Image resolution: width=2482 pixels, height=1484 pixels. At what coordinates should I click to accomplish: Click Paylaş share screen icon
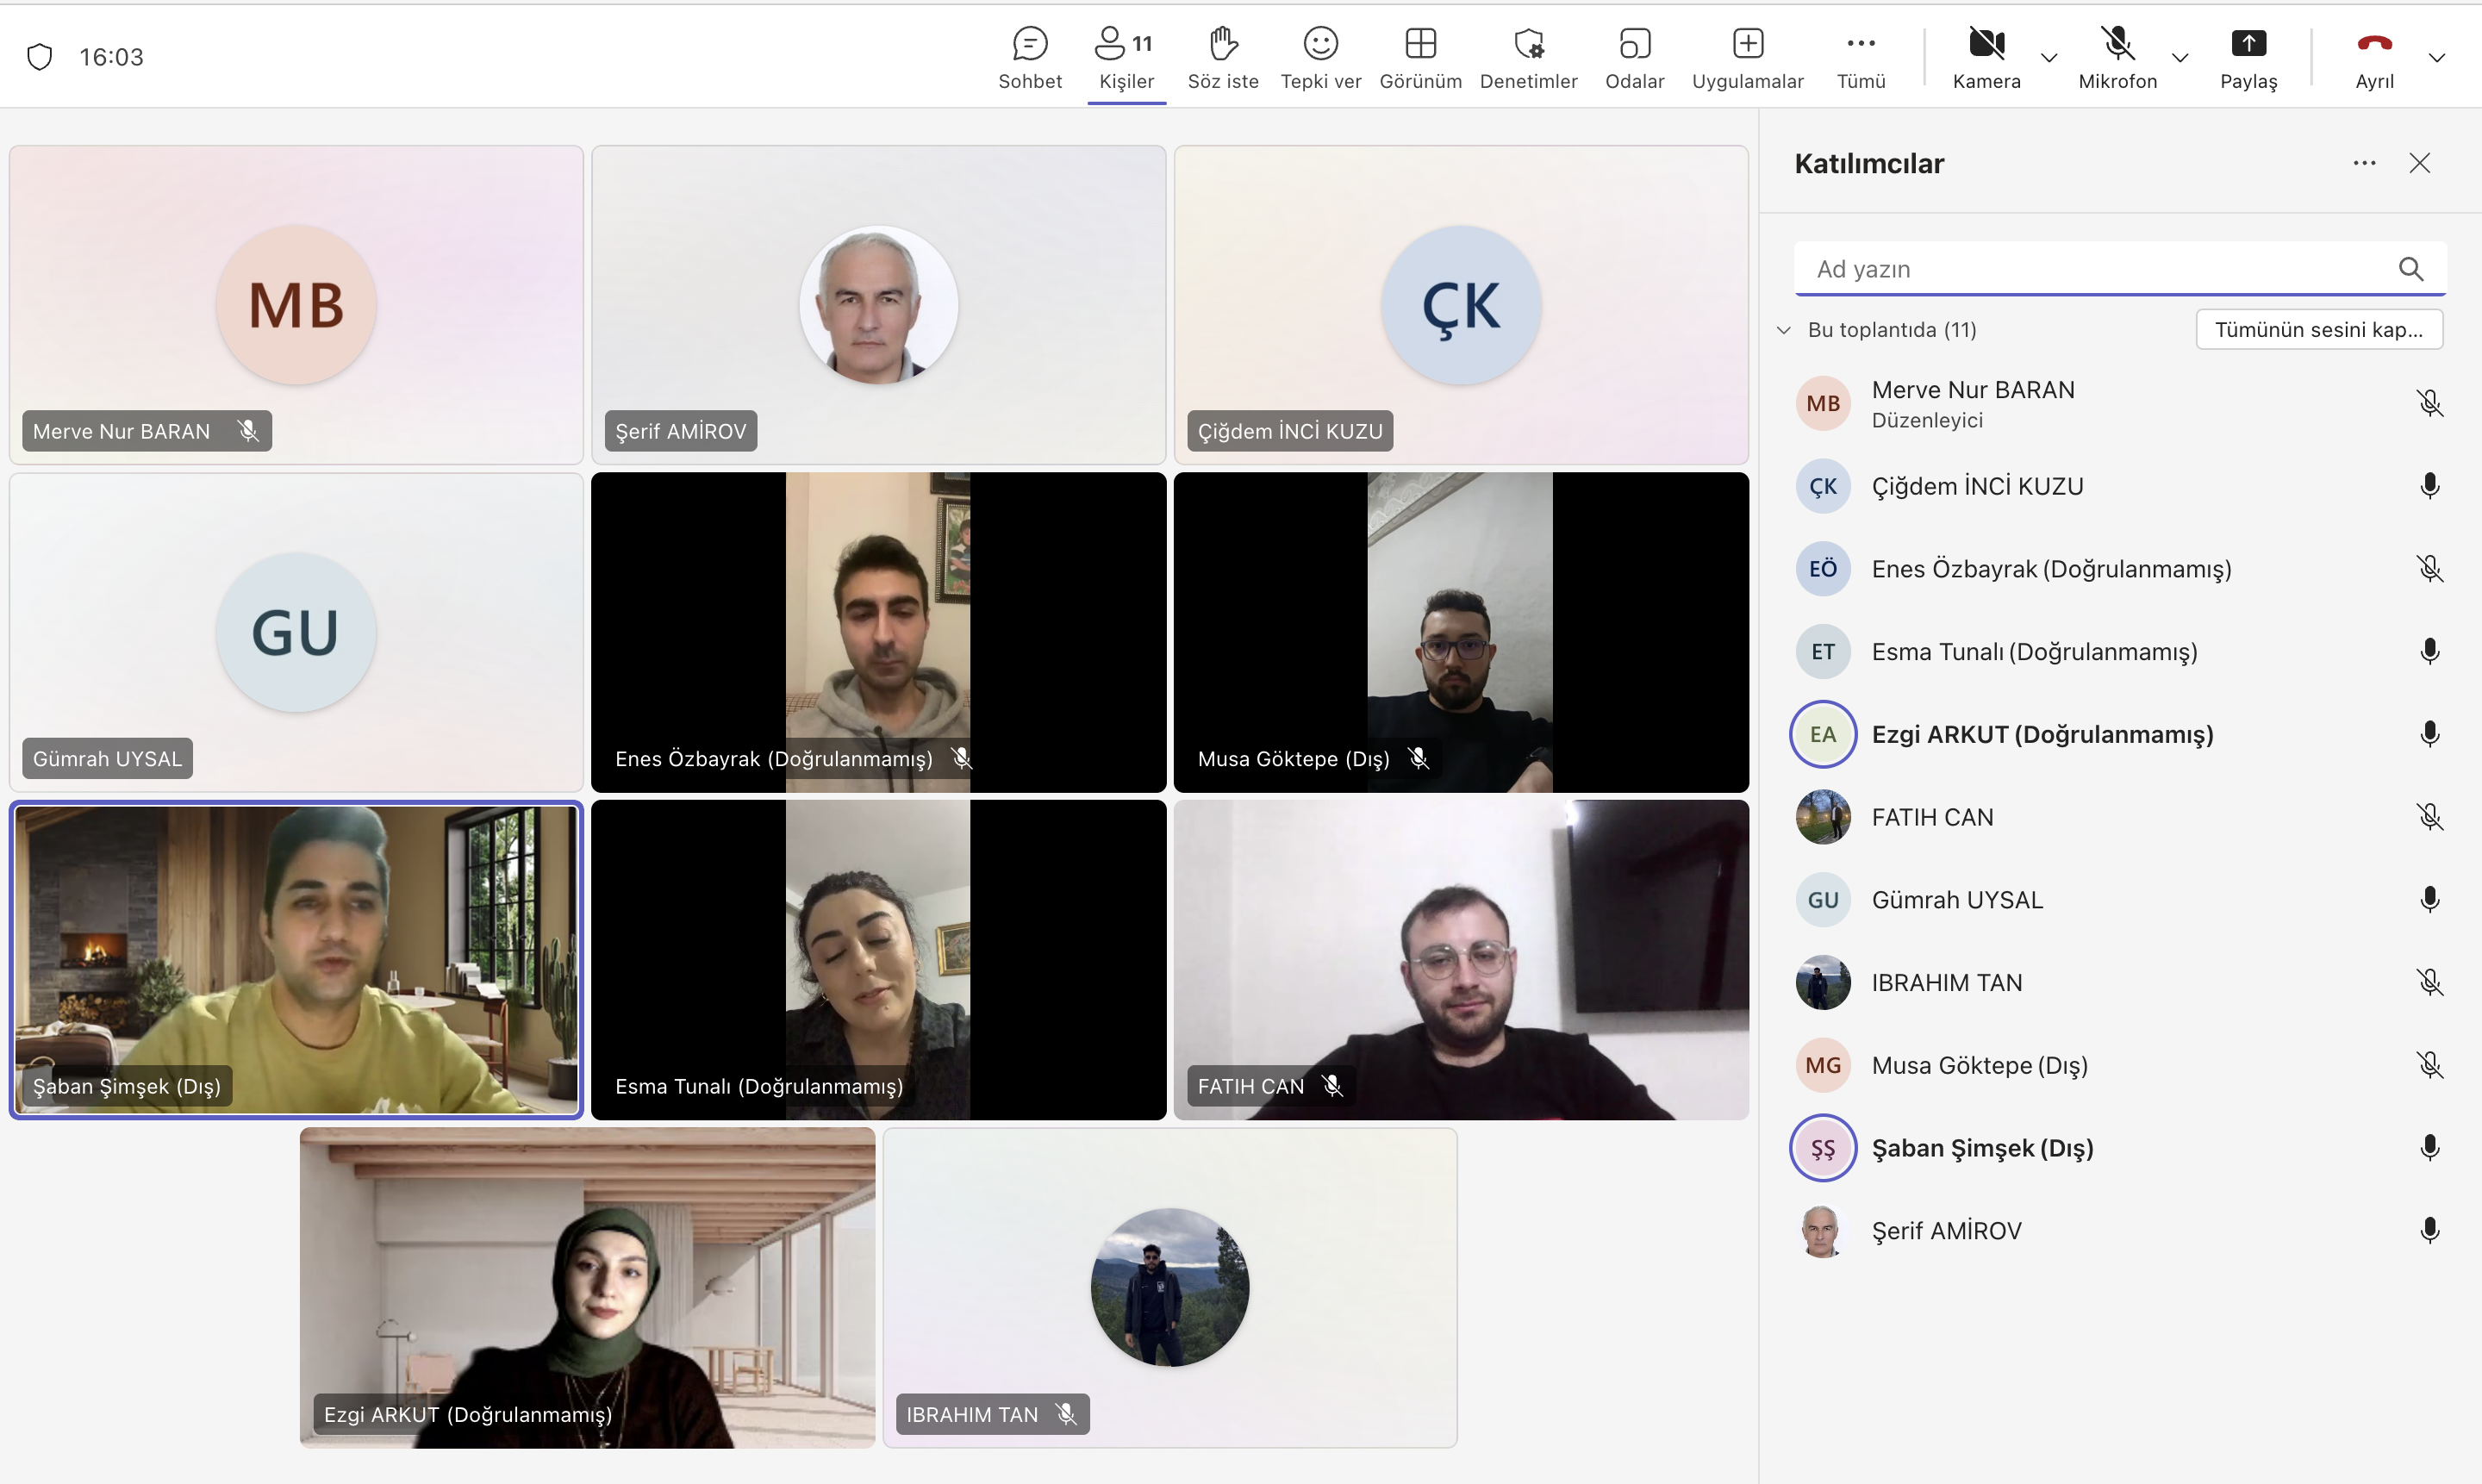(2248, 44)
